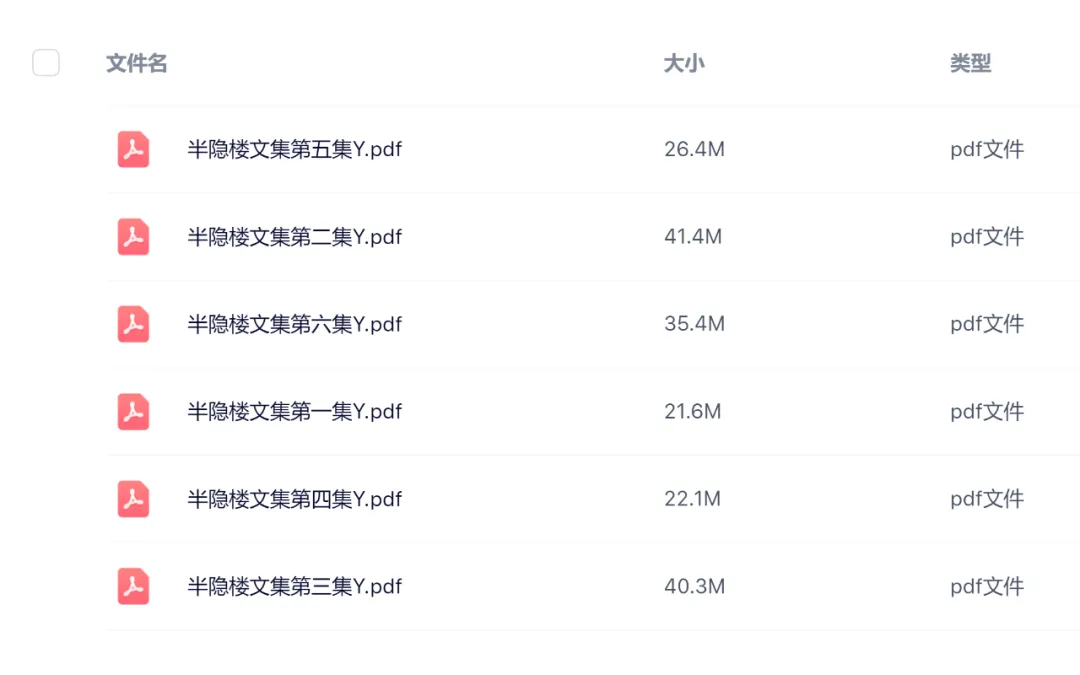Tick the select-all checkbox in header
Viewport: 1080px width, 675px height.
click(46, 63)
